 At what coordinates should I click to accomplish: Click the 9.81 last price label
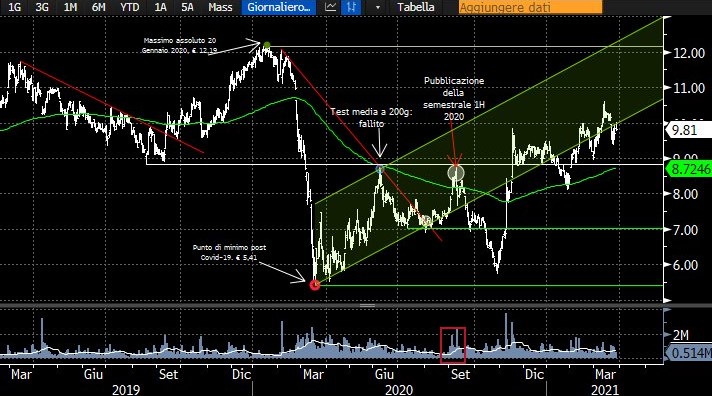click(688, 130)
